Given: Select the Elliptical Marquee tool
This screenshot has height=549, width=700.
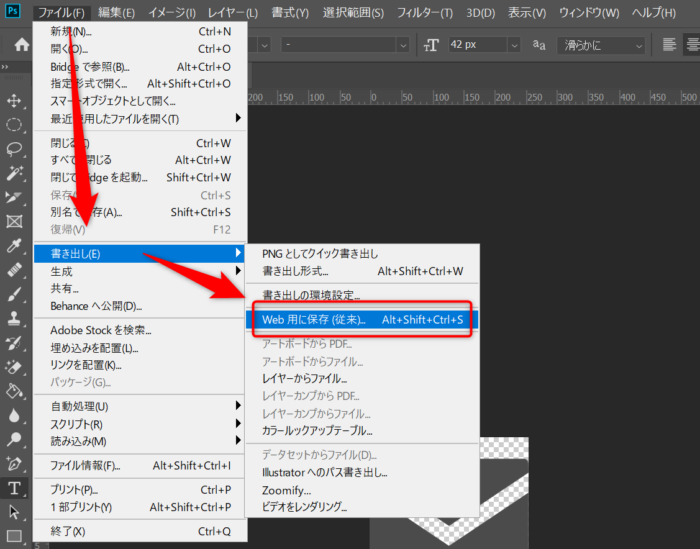Looking at the screenshot, I should [x=15, y=125].
